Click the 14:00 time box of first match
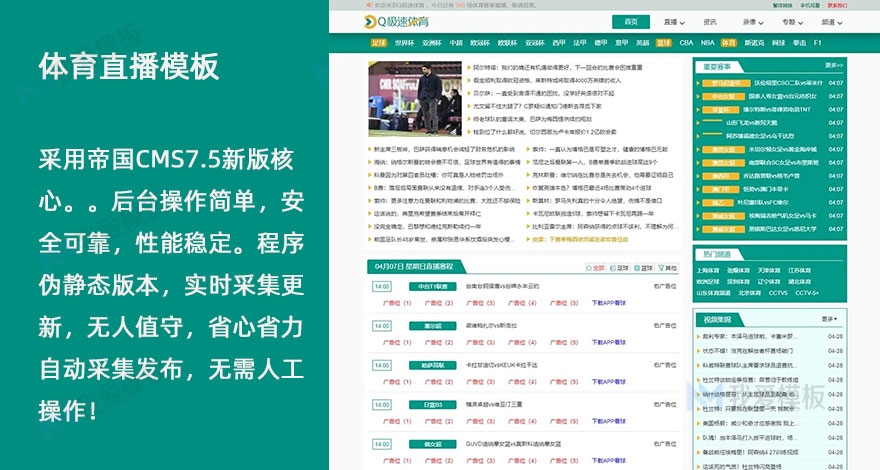The width and height of the screenshot is (880, 470). click(x=382, y=287)
